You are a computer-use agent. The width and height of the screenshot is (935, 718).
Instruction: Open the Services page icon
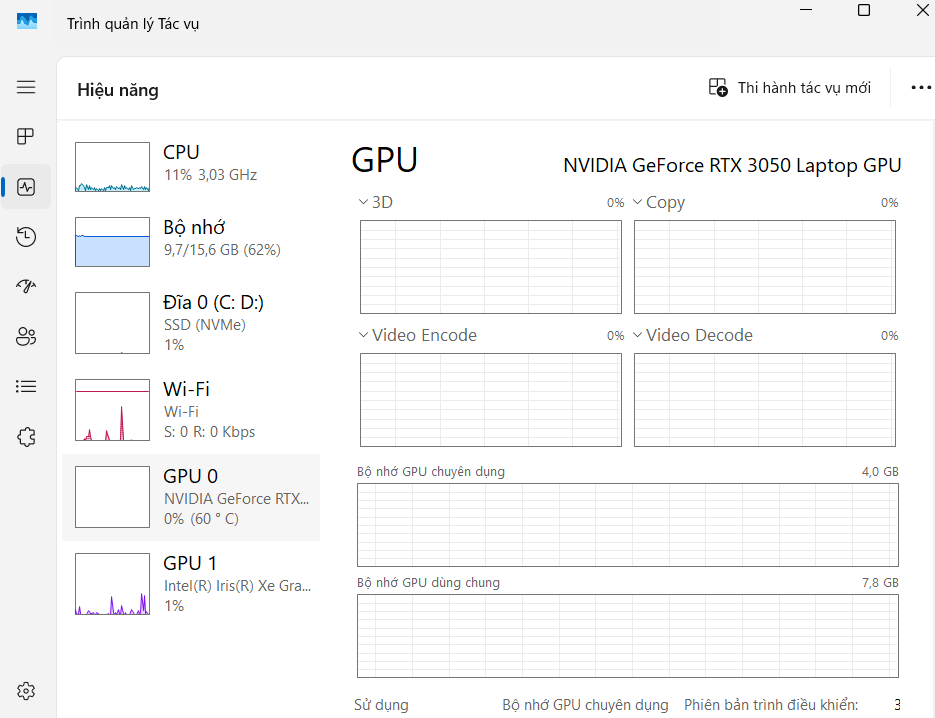26,436
